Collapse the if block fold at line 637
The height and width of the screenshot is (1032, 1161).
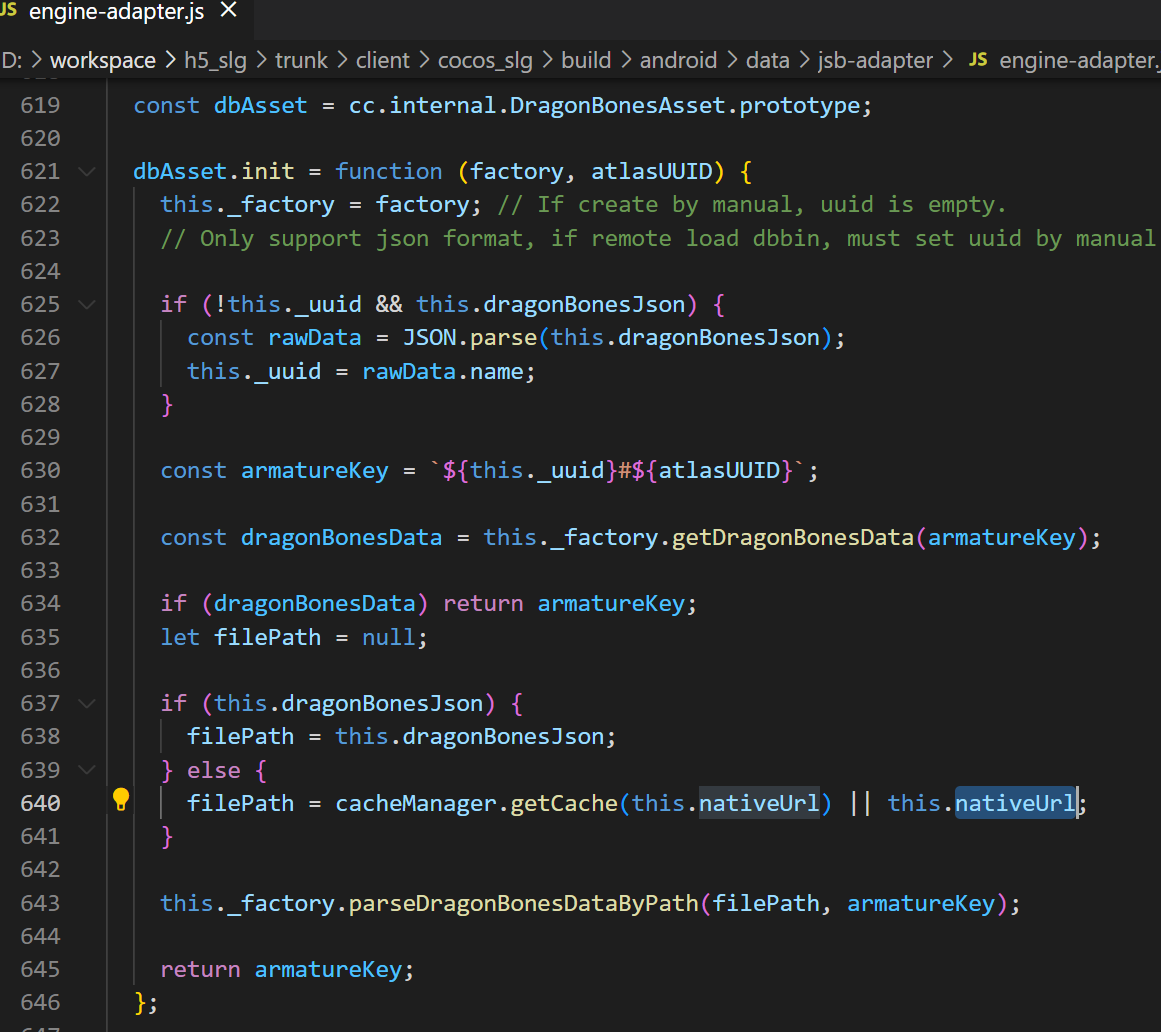point(87,703)
